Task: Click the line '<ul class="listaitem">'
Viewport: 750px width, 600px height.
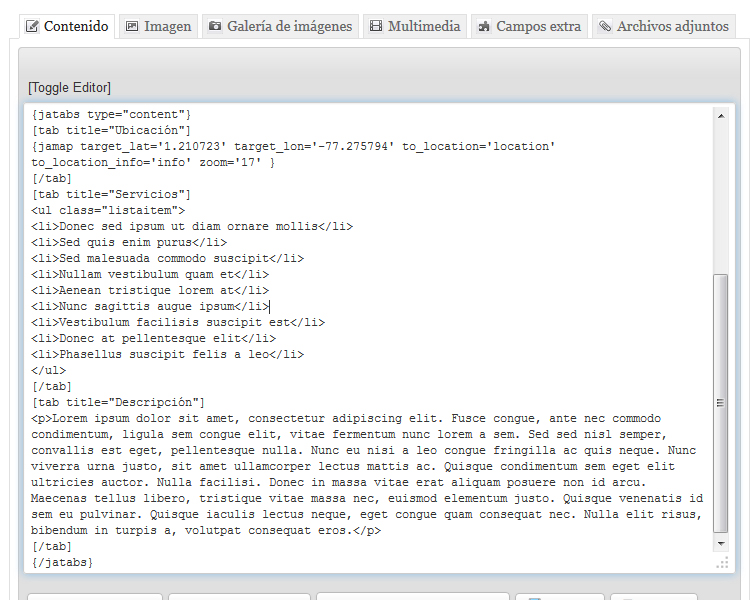Action: 108,211
